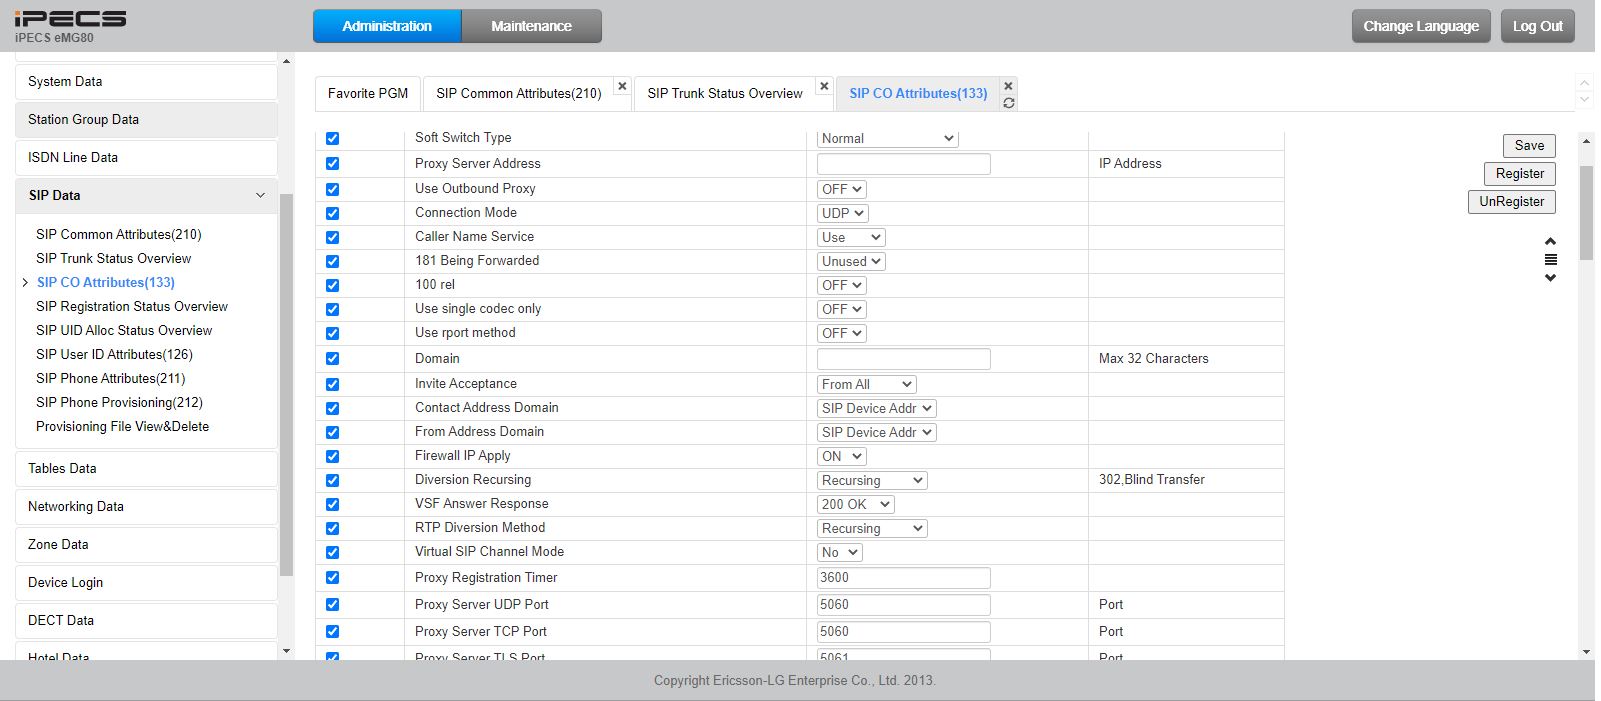Click the main content vertical scrollbar thumb
The width and height of the screenshot is (1601, 701).
click(1586, 212)
